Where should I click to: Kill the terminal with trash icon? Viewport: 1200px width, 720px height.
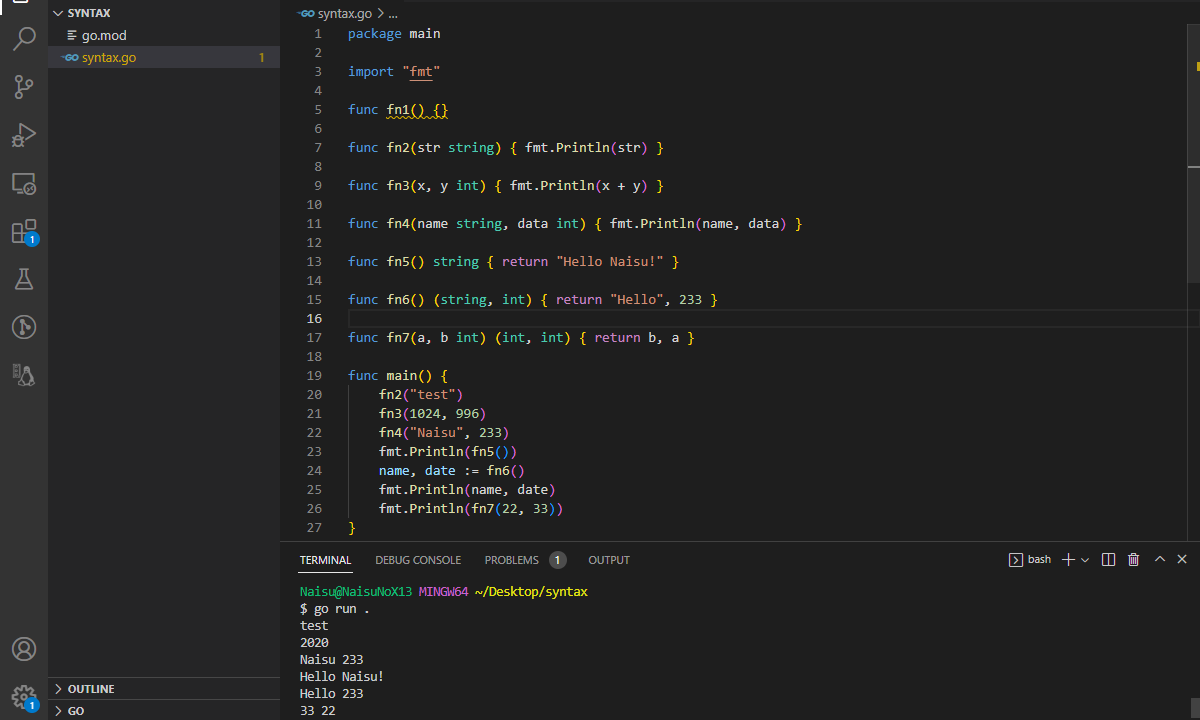[x=1134, y=560]
